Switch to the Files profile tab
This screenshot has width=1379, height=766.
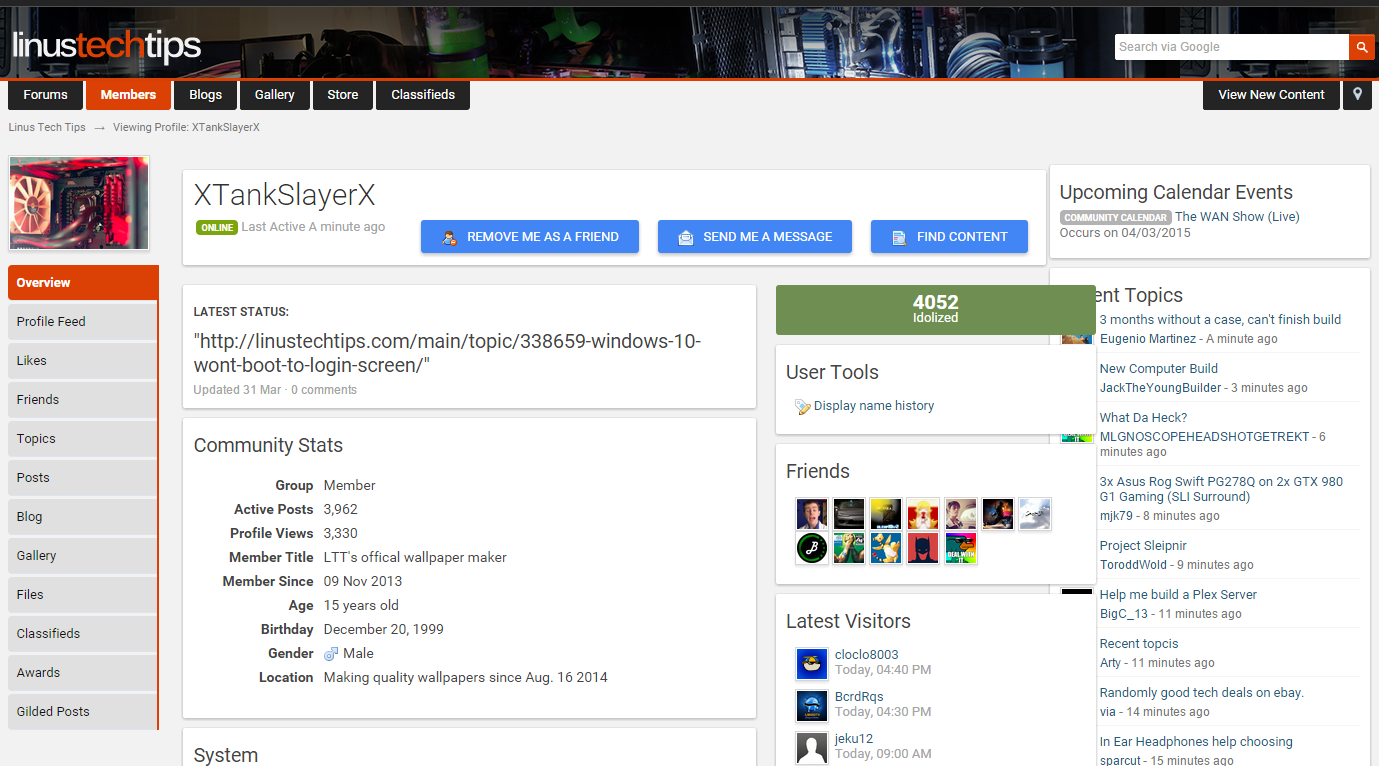82,595
